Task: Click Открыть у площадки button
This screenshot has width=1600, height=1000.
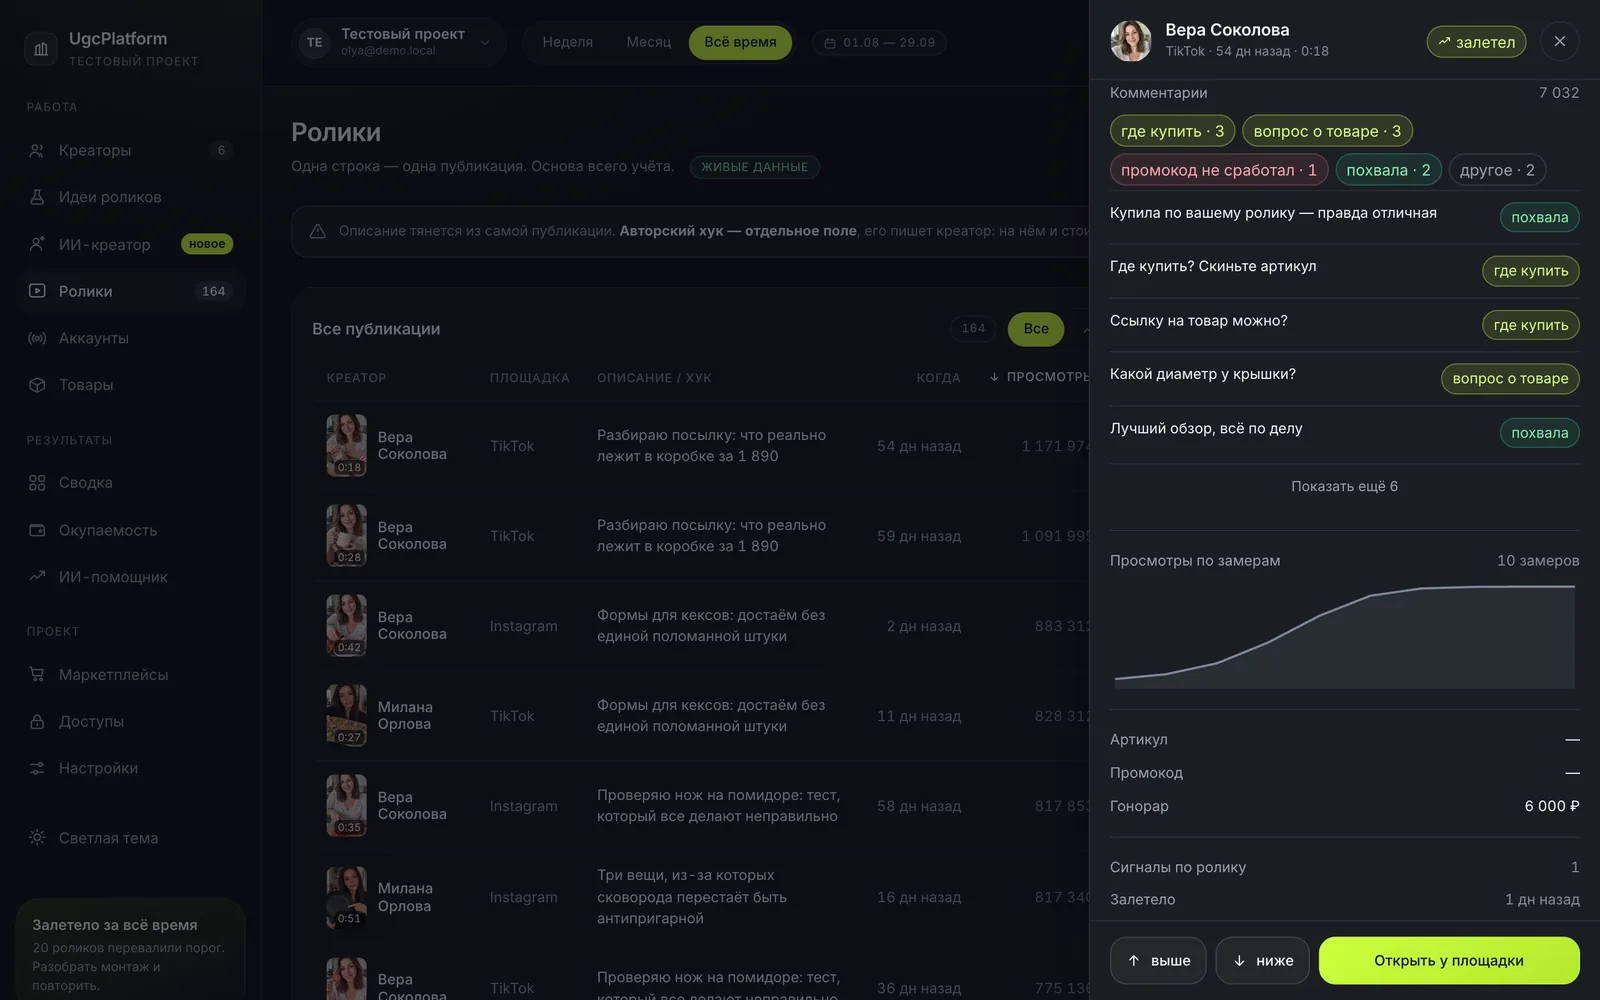Action: pos(1449,960)
